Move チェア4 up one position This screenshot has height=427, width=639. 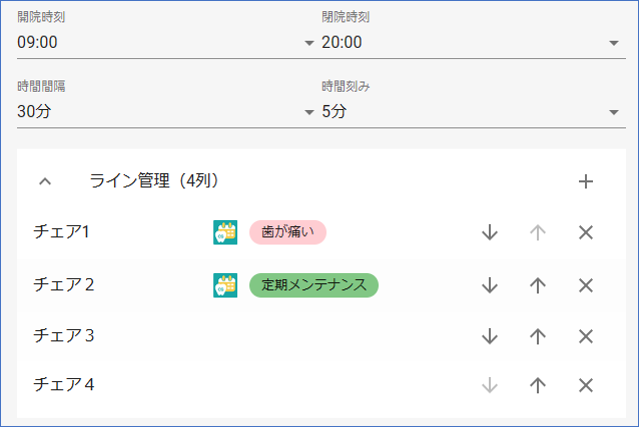[538, 385]
